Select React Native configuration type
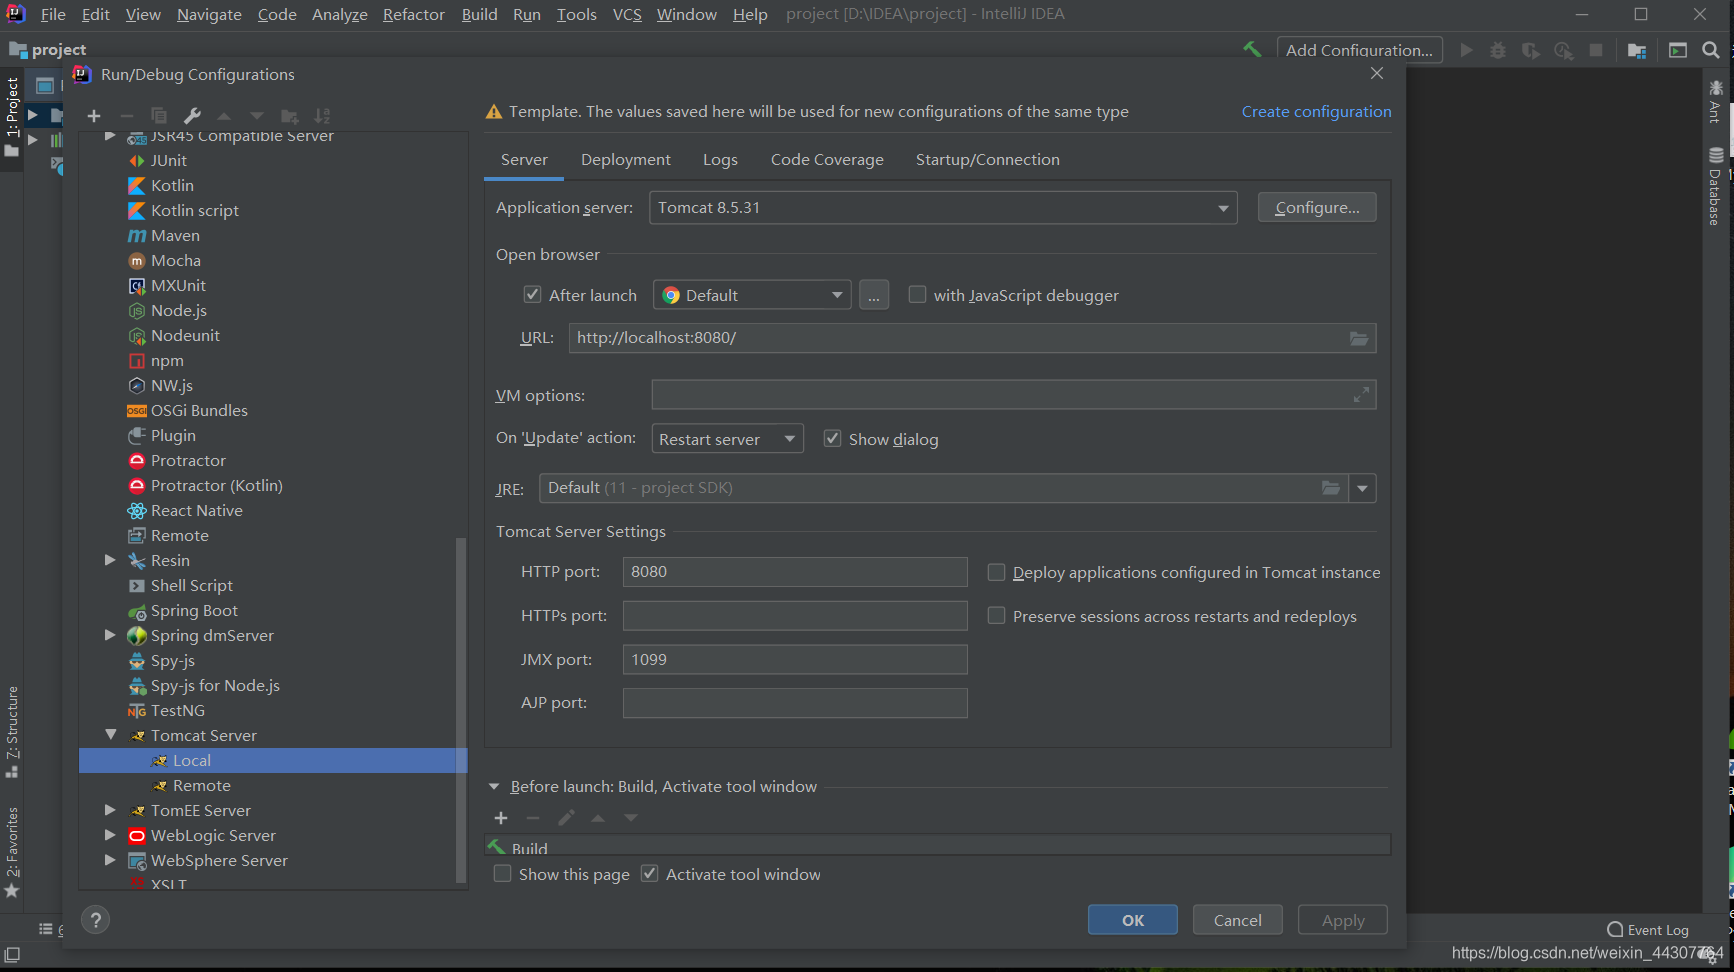 [196, 511]
